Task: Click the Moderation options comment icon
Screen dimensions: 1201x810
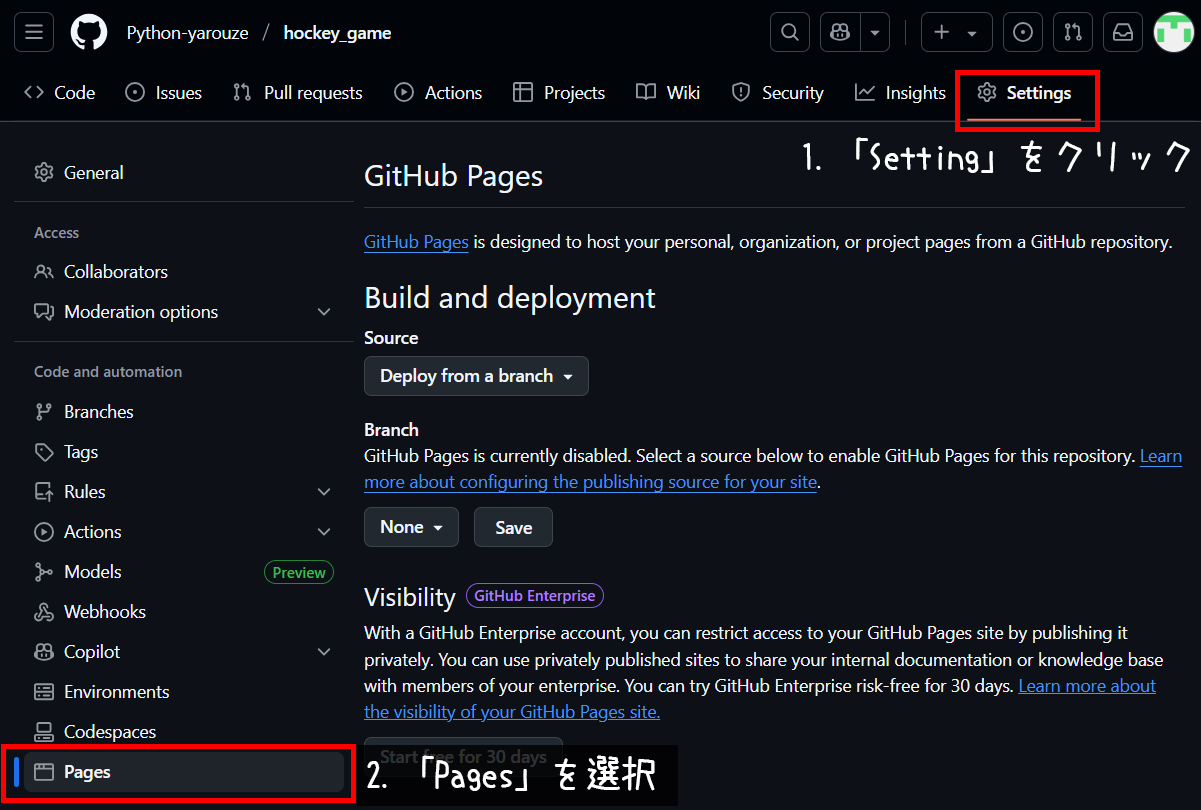Action: (44, 312)
